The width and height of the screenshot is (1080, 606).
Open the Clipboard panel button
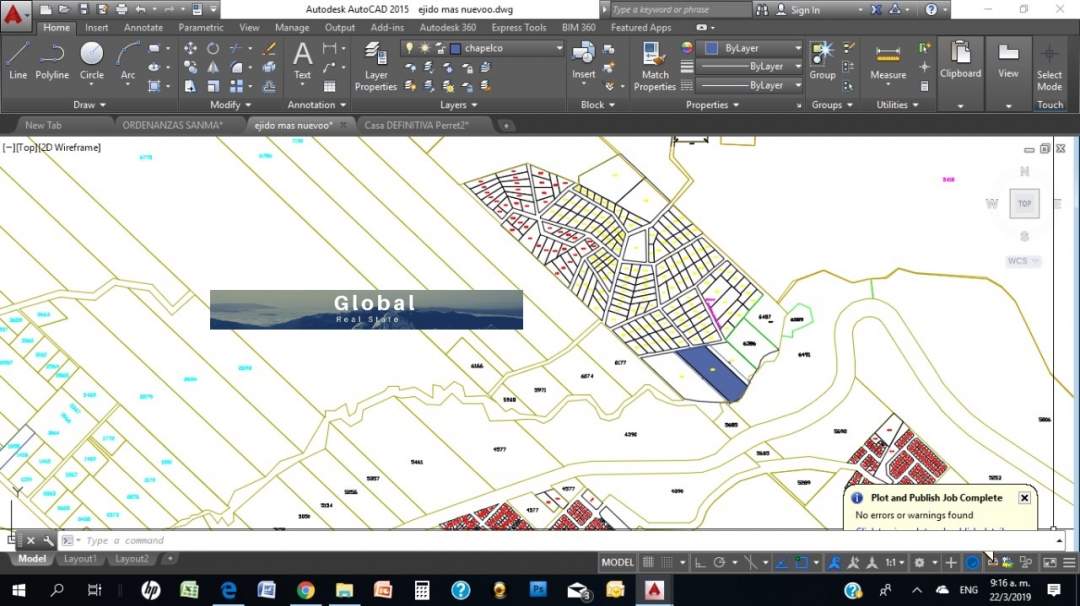click(x=960, y=73)
